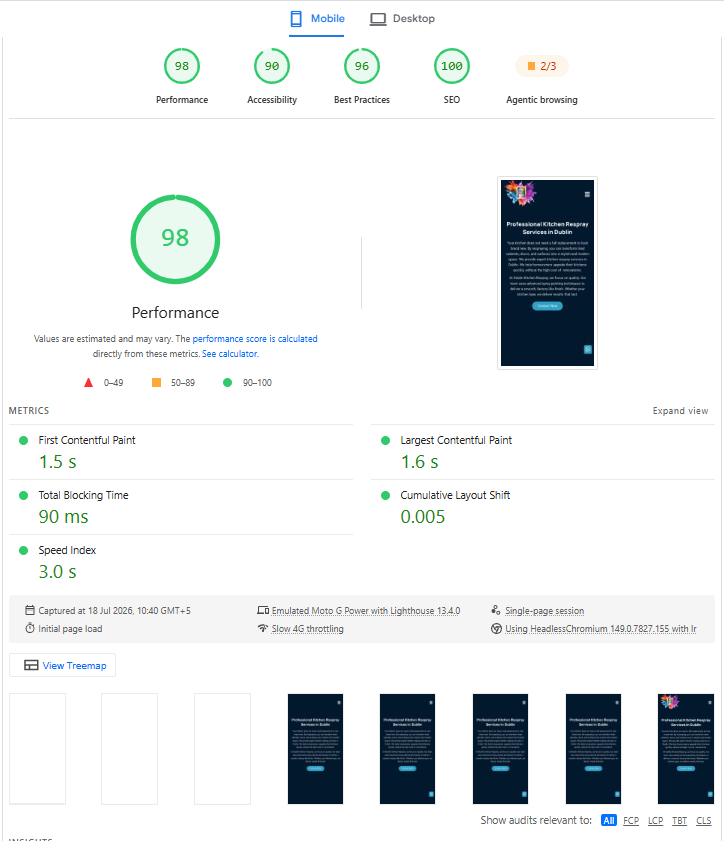Click the 90 ms blocking time value
This screenshot has height=841, width=724.
point(63,517)
